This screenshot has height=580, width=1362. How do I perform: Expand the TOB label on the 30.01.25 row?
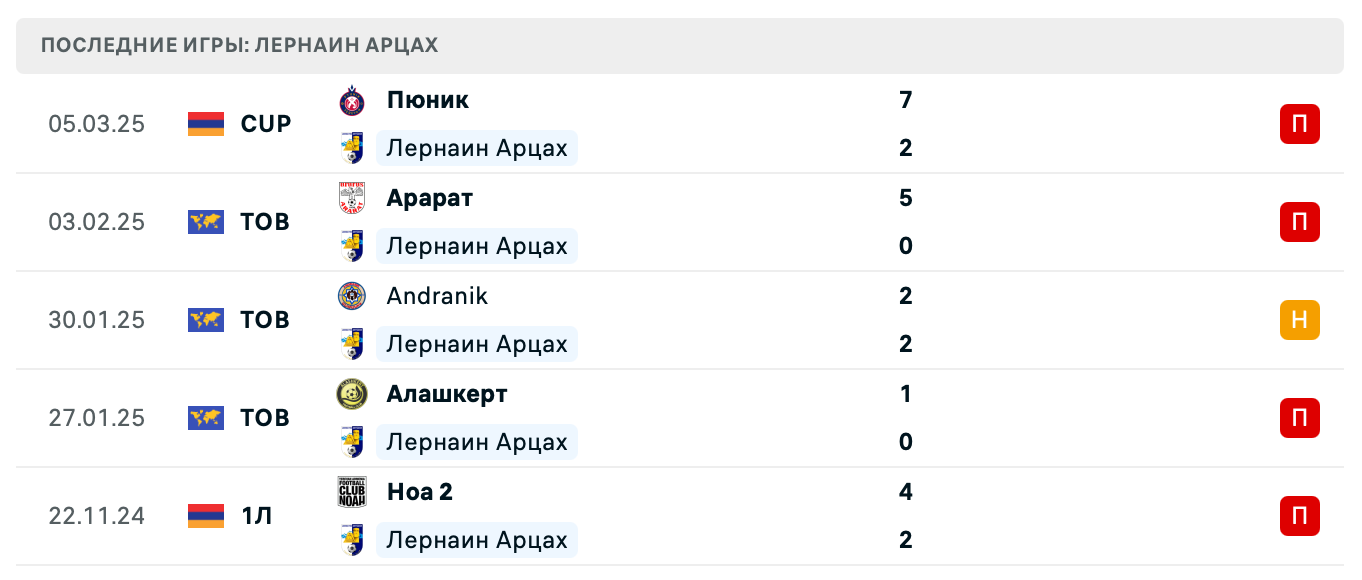pyautogui.click(x=262, y=320)
